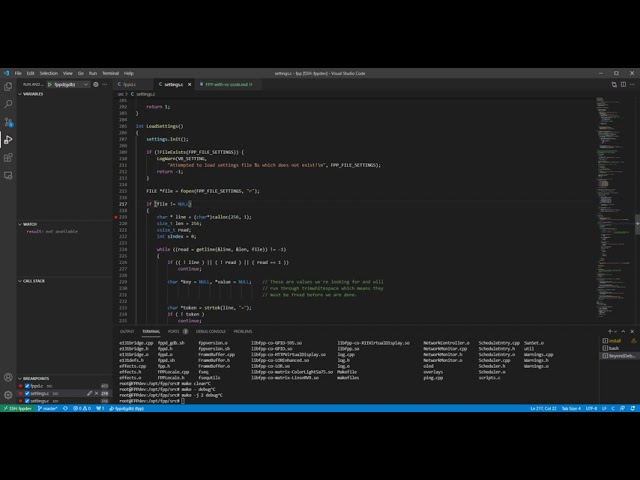Click the C language mode status item

pyautogui.click(x=613, y=408)
